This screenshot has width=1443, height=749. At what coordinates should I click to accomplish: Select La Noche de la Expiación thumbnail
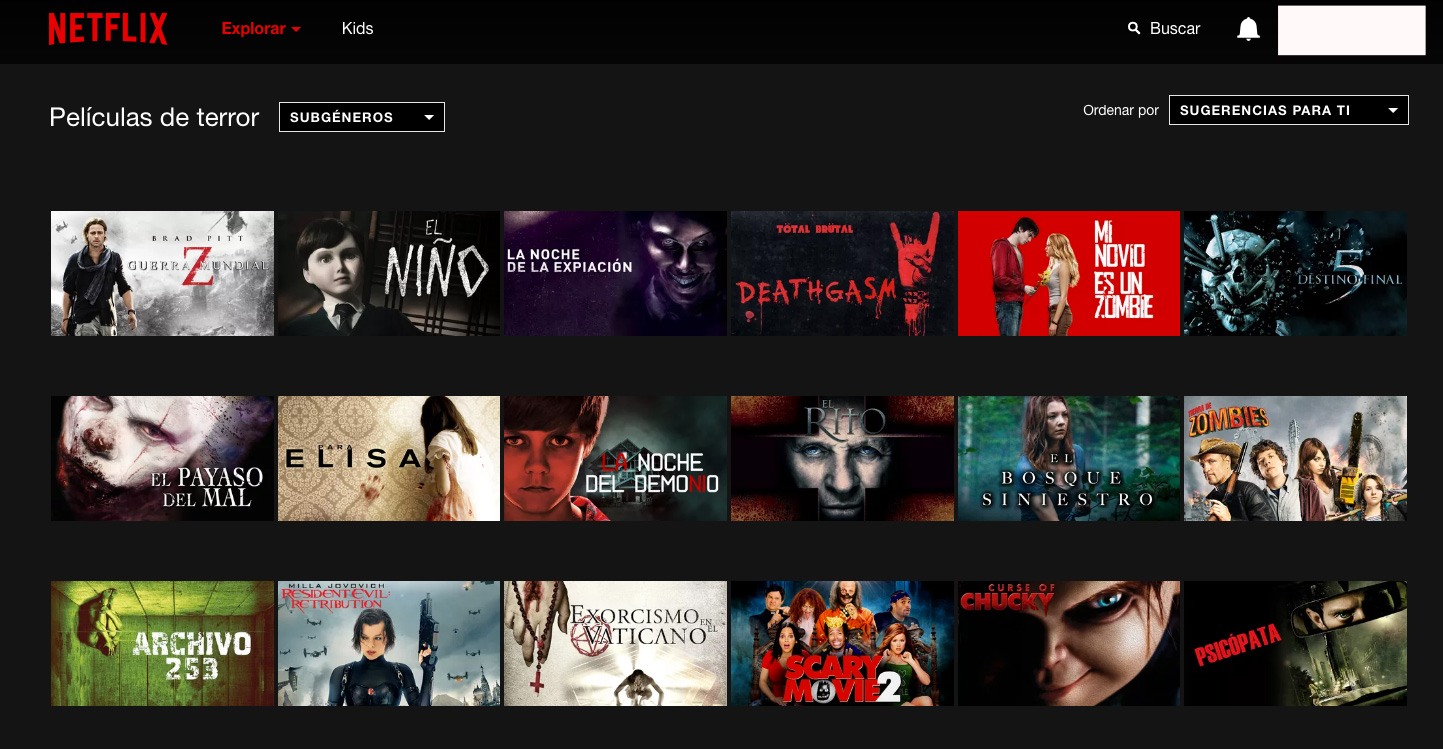tap(615, 273)
